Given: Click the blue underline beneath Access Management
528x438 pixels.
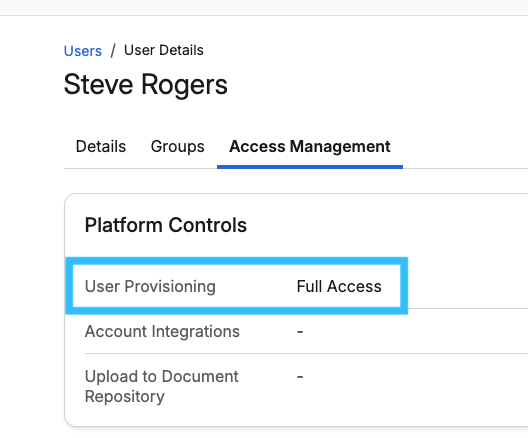Looking at the screenshot, I should click(310, 167).
